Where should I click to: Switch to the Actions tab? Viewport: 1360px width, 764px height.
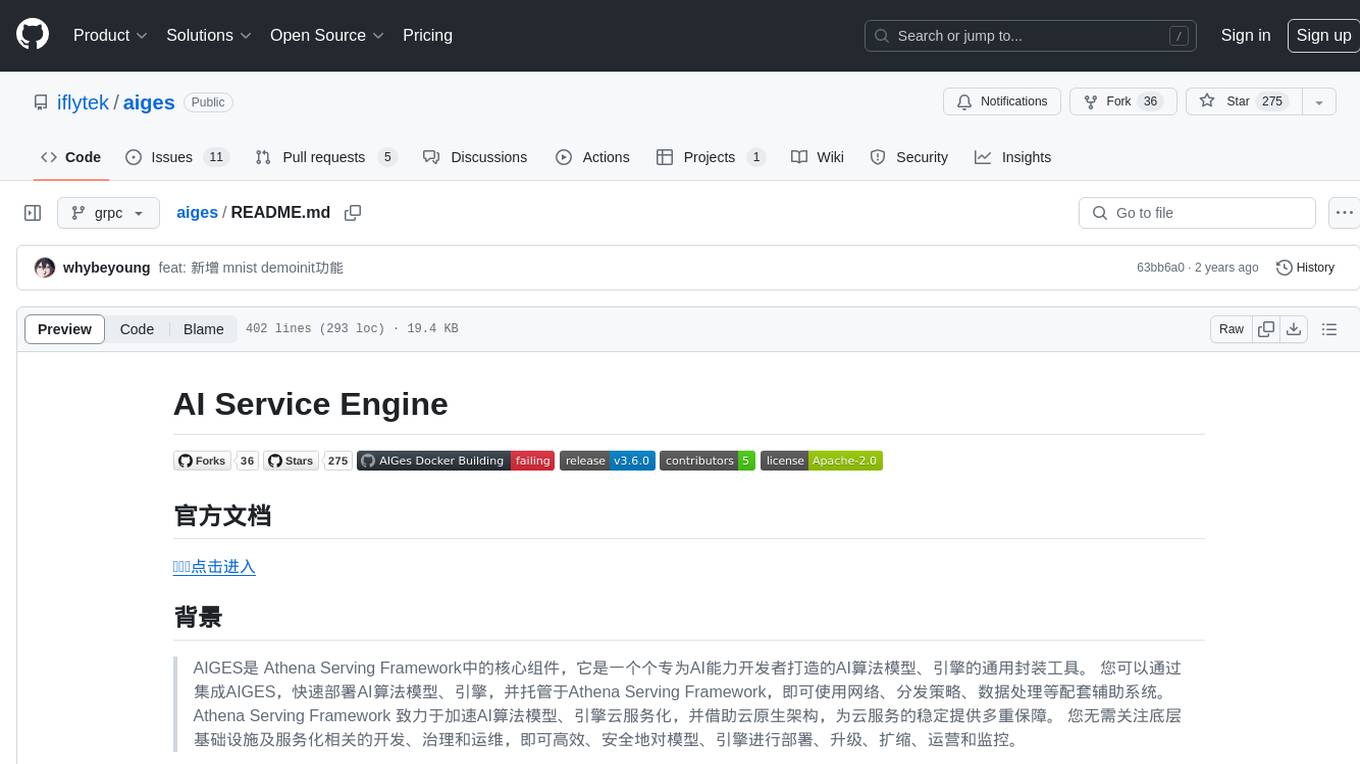(593, 157)
